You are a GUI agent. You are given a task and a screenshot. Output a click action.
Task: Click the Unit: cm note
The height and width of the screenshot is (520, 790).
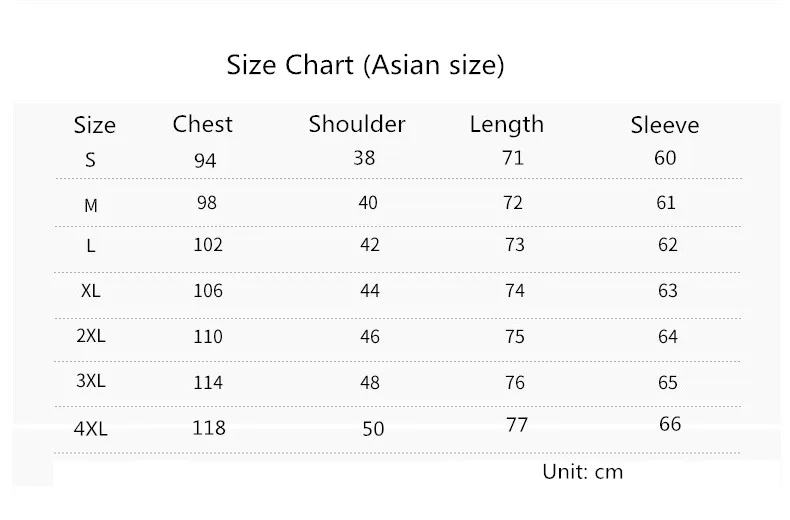(583, 472)
